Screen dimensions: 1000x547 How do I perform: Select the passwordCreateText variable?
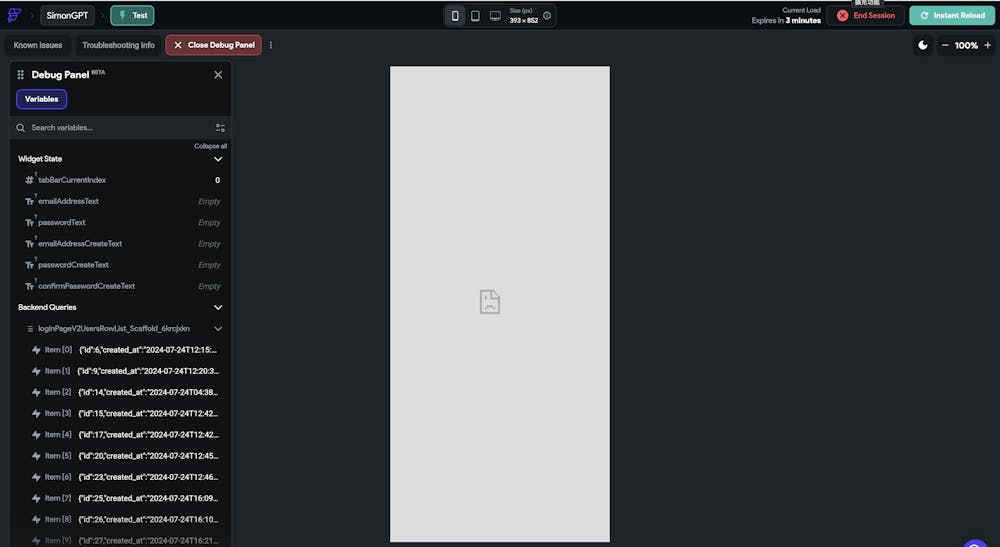tap(121, 265)
